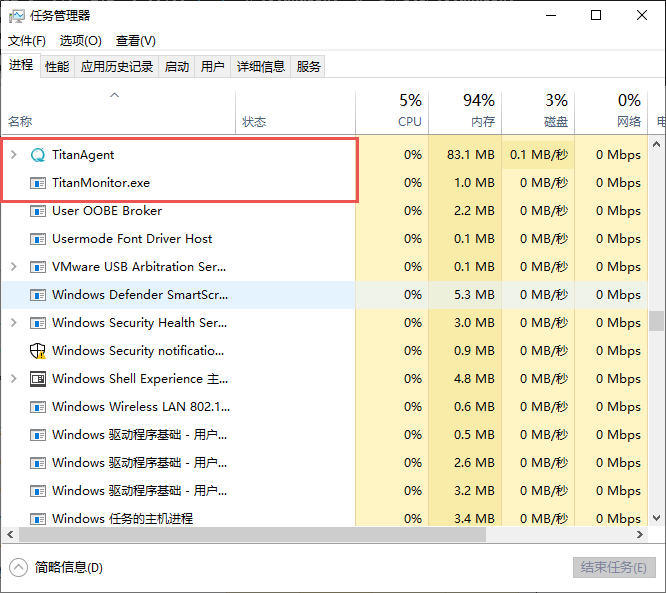Click the Windows Security Health Service icon
The height and width of the screenshot is (593, 666).
click(38, 323)
